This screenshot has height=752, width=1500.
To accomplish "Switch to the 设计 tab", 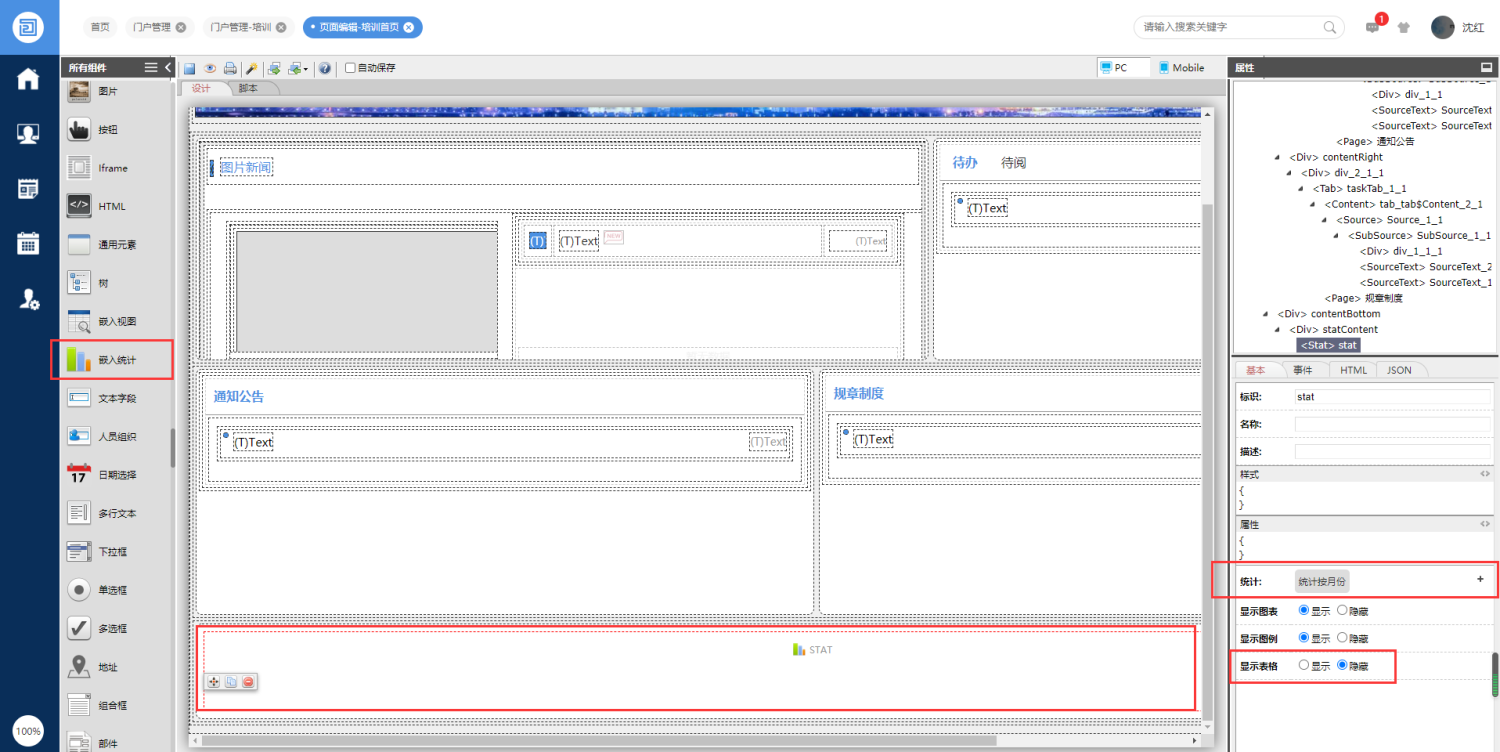I will click(201, 88).
